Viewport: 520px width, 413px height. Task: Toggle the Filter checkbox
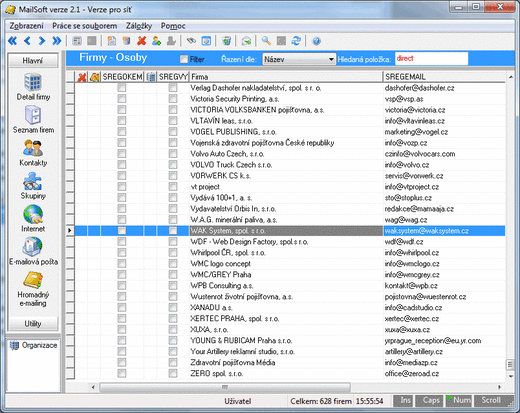(x=184, y=59)
